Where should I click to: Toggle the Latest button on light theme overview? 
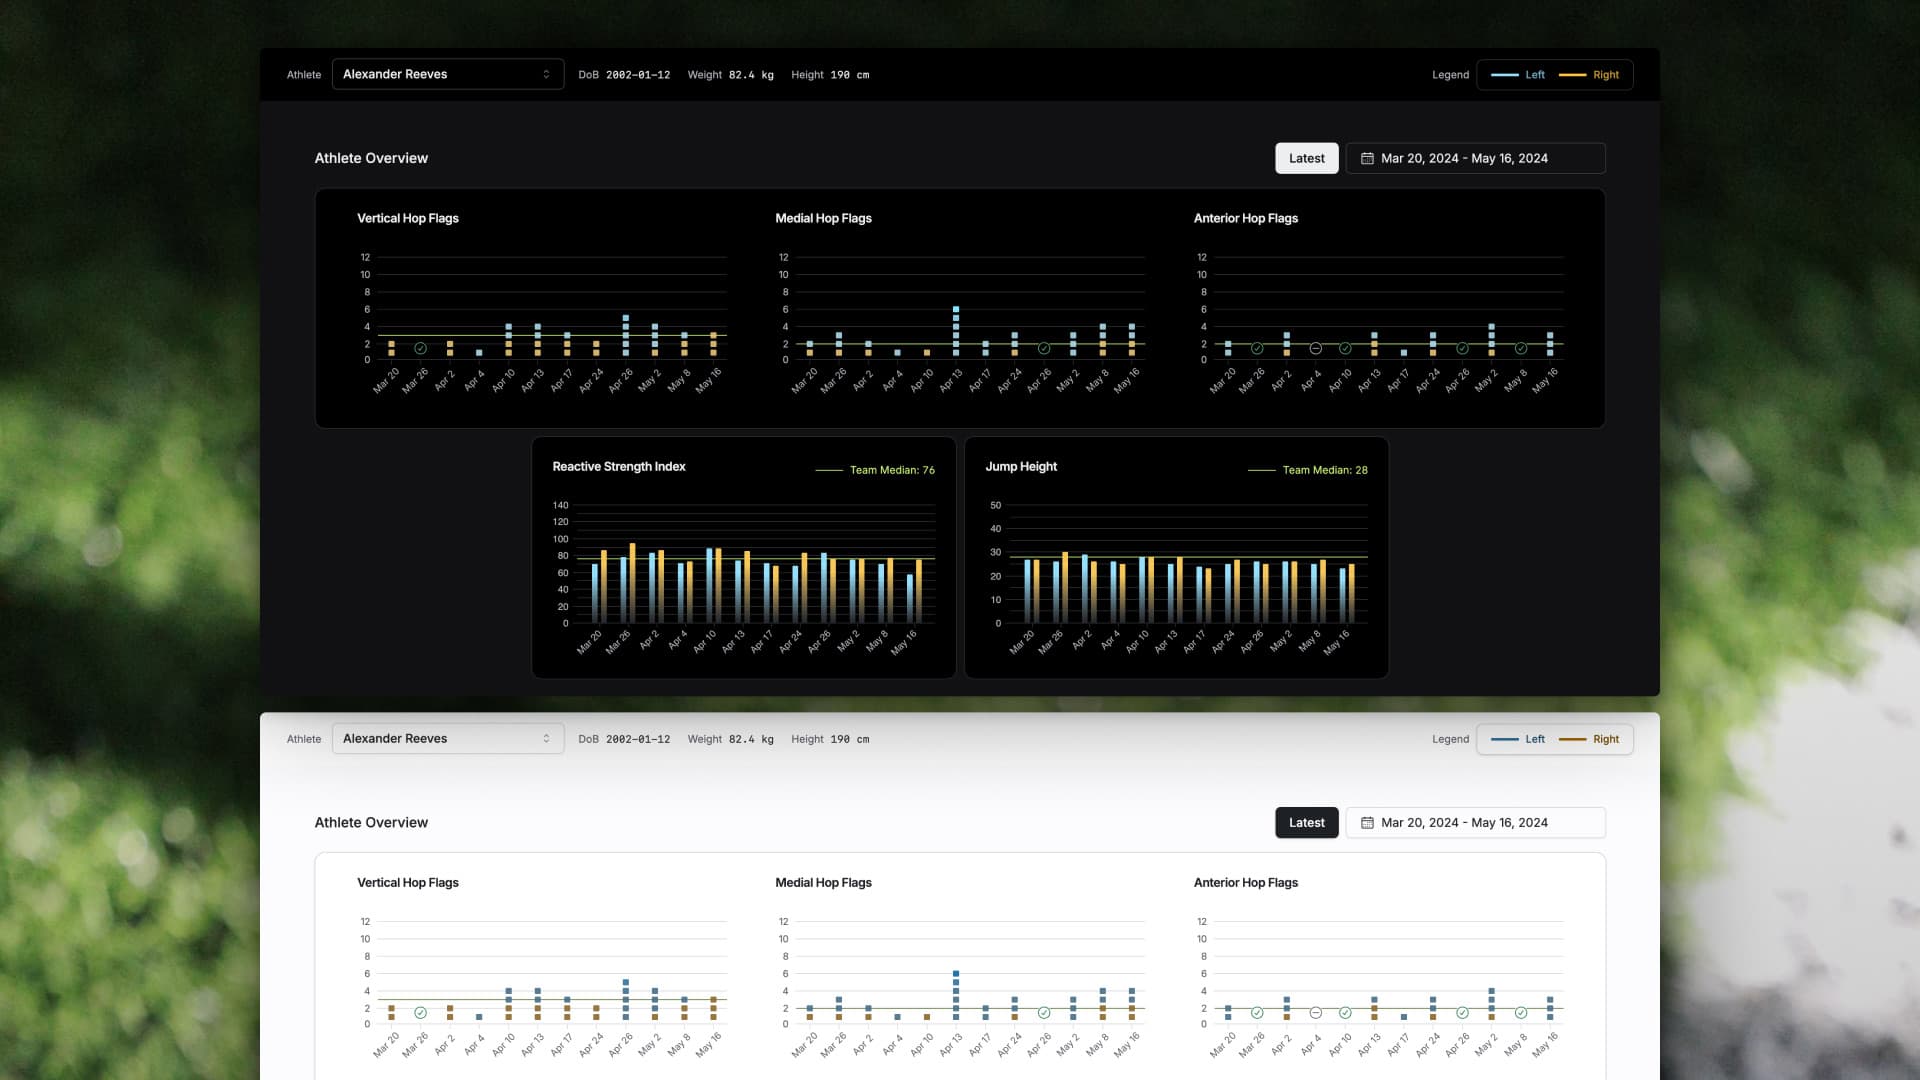[1307, 822]
